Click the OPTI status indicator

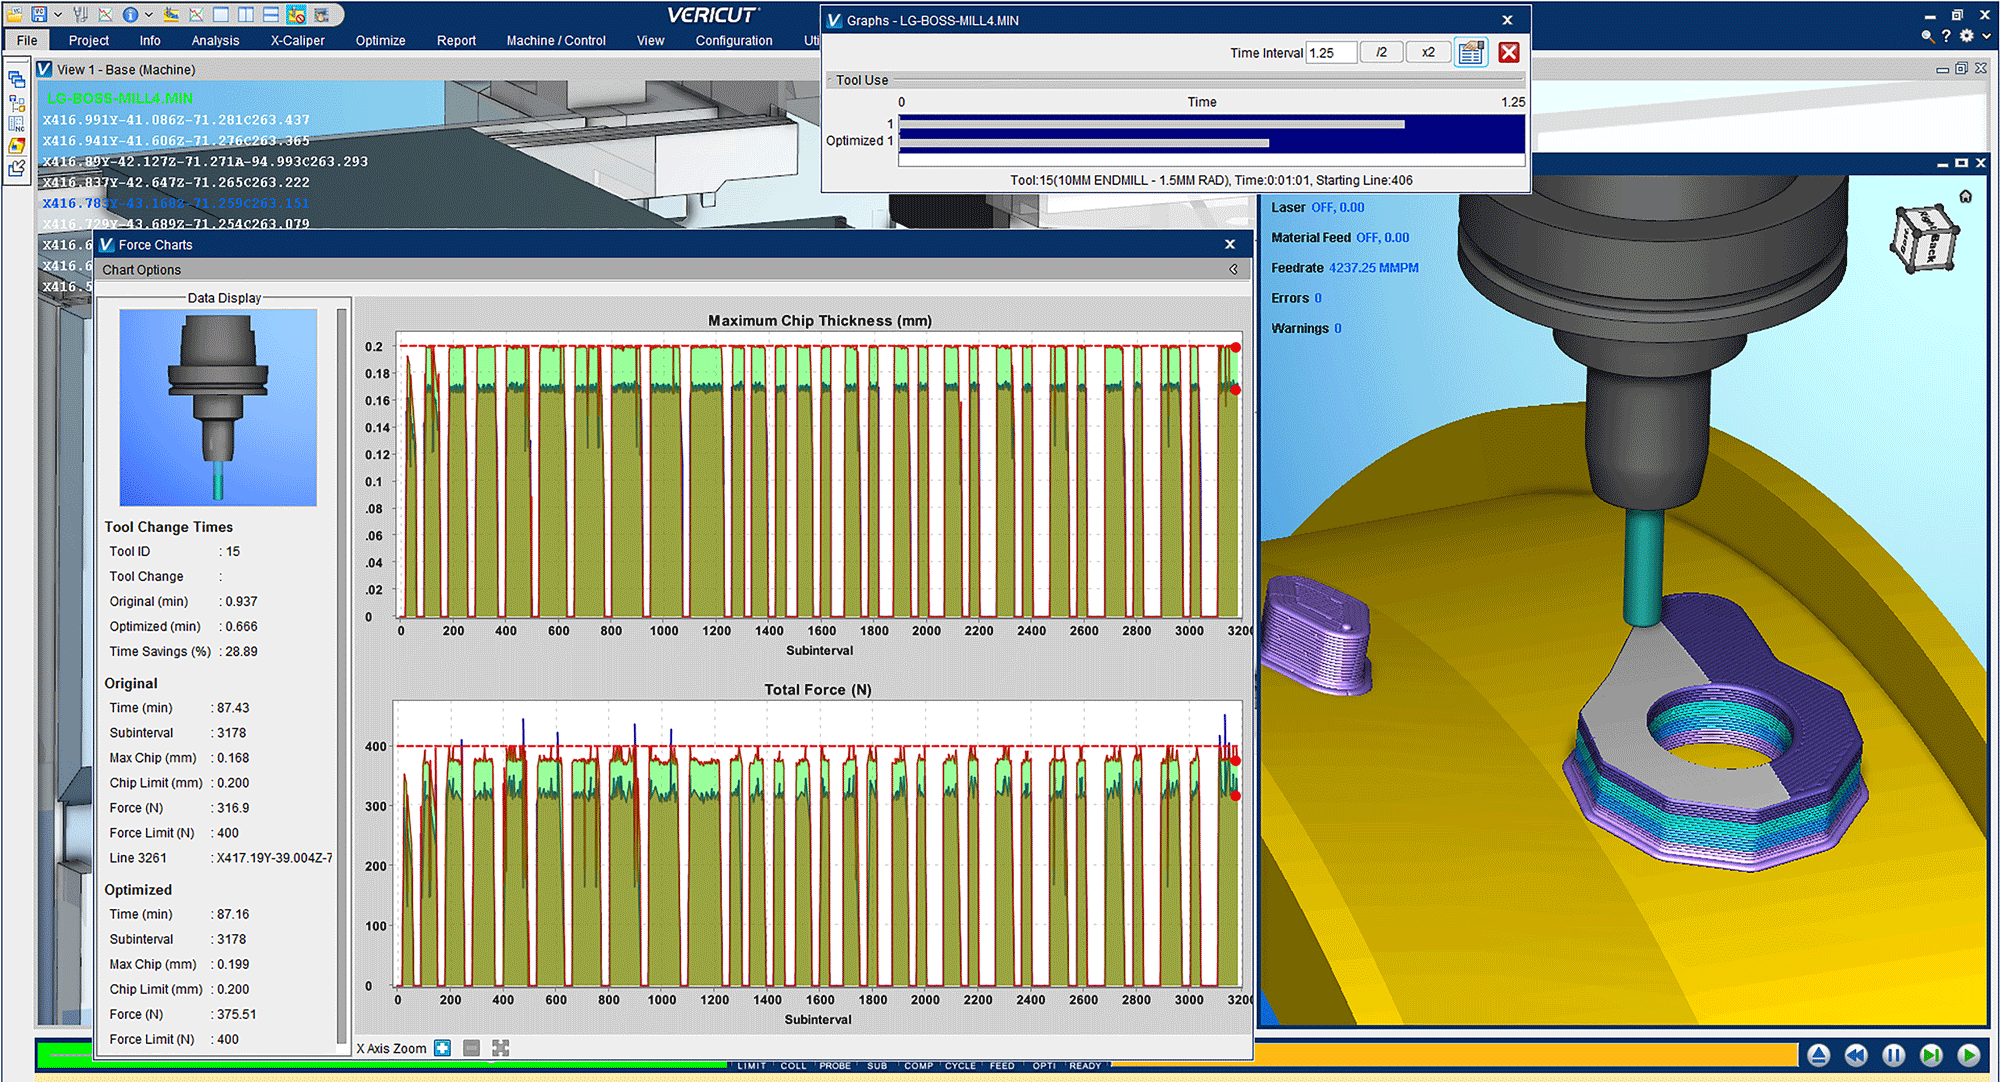point(1044,1066)
